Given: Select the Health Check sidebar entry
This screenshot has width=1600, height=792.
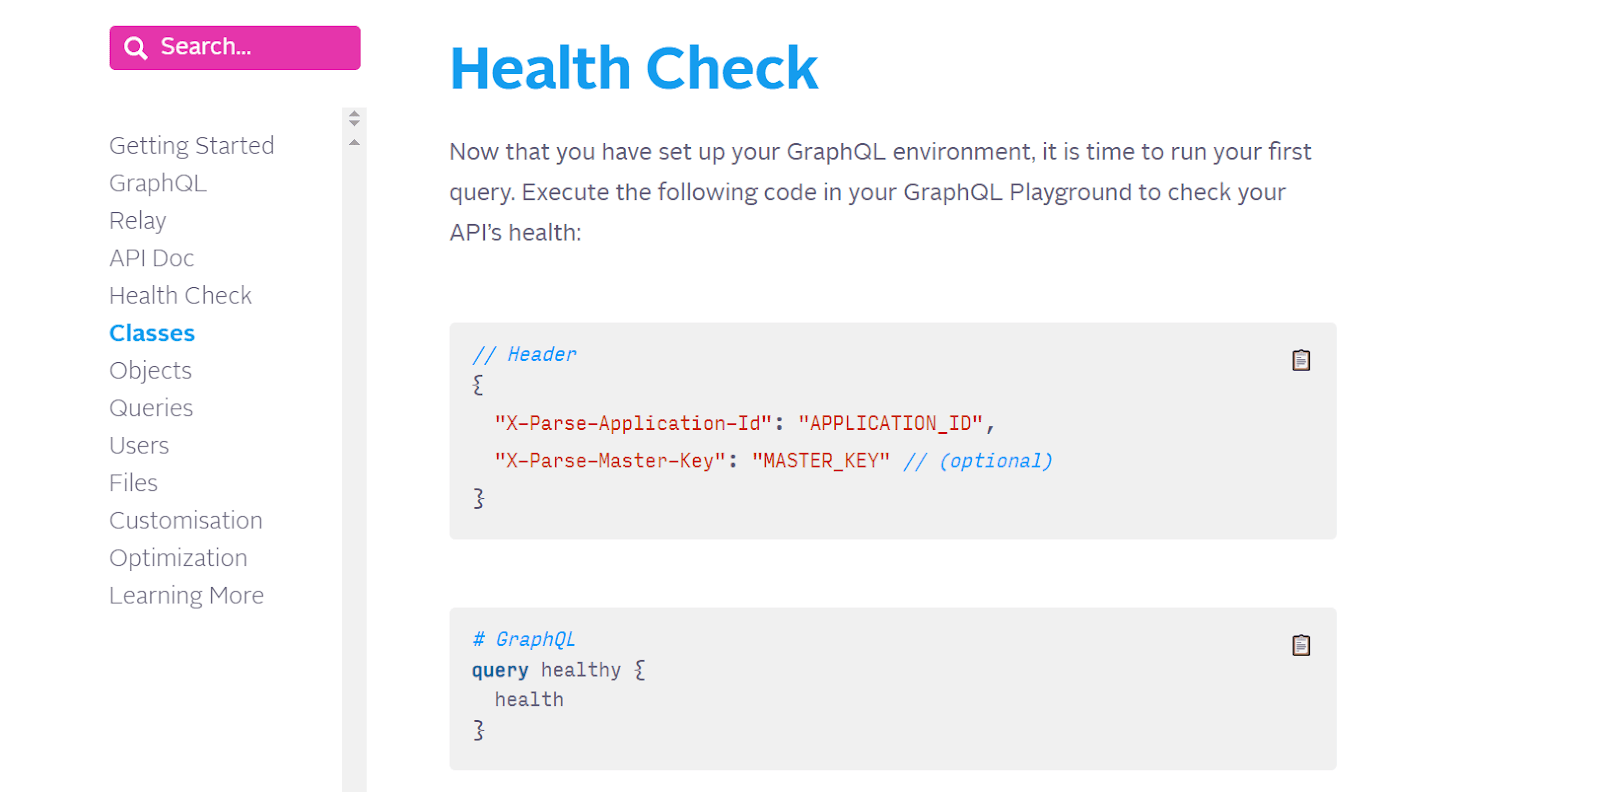Looking at the screenshot, I should tap(180, 295).
